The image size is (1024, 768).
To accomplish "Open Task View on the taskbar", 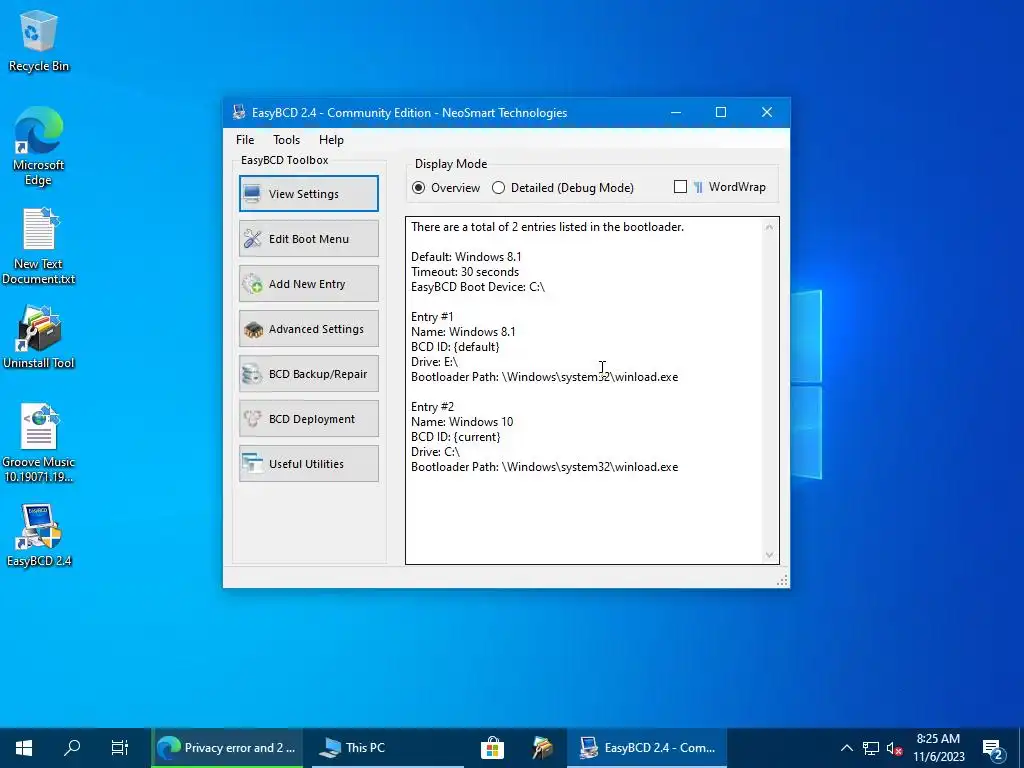I will pyautogui.click(x=120, y=748).
